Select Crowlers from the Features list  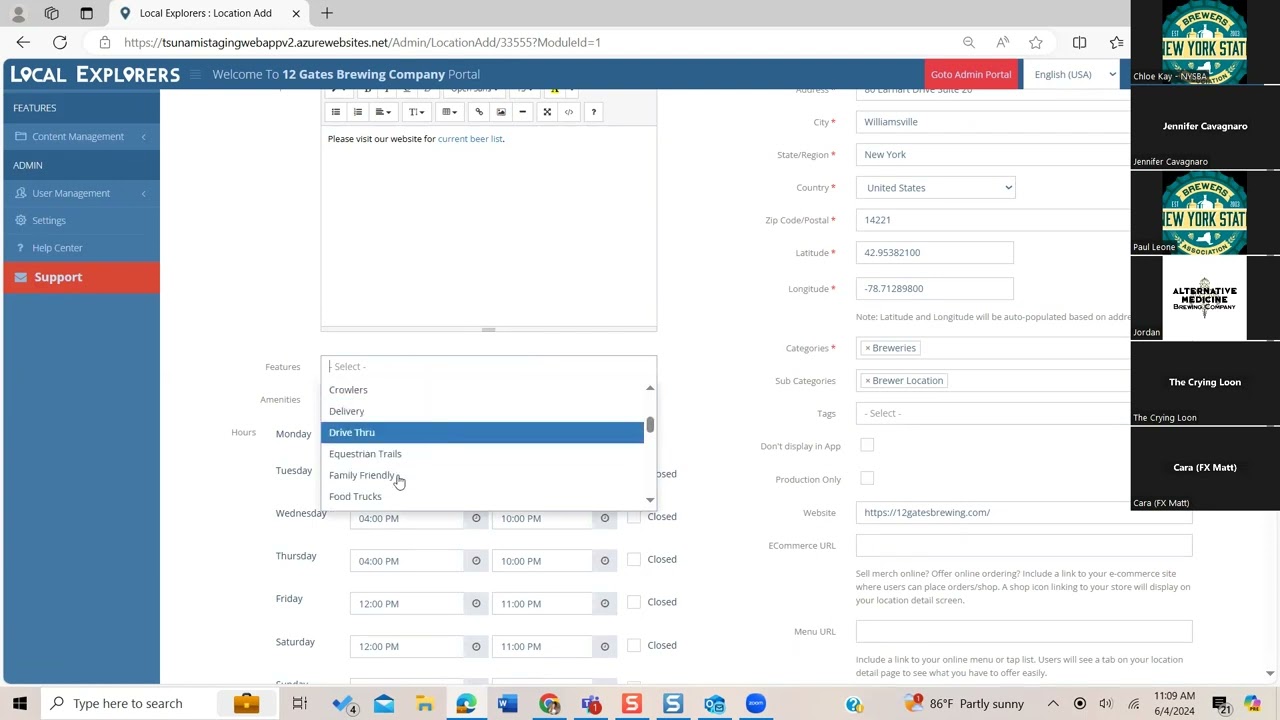[x=483, y=390]
